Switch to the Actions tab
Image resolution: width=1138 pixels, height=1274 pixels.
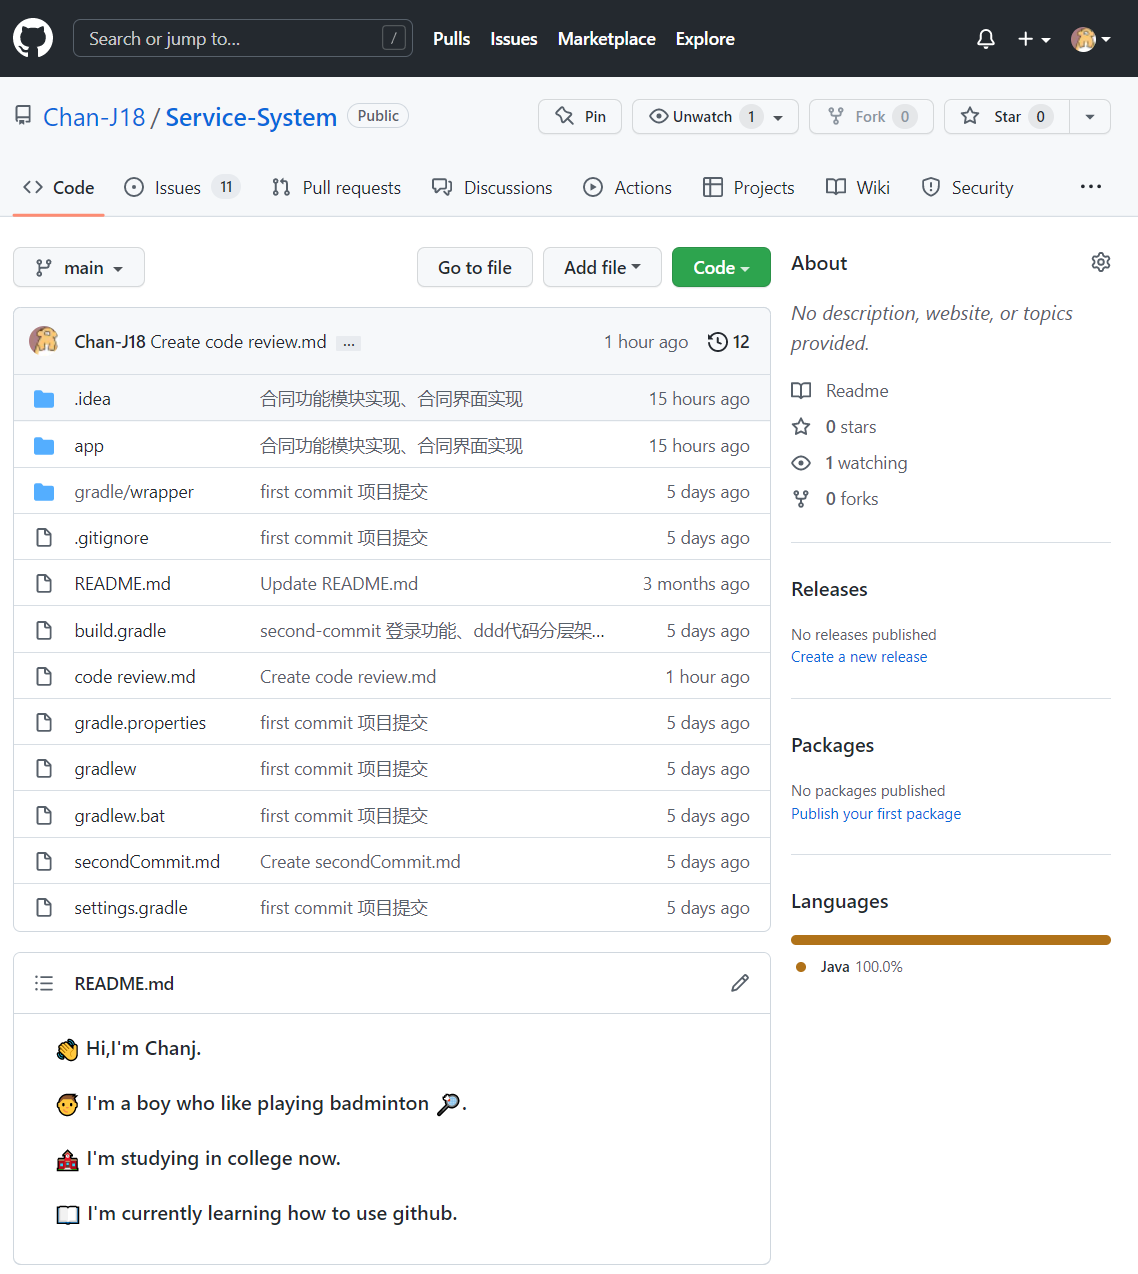pyautogui.click(x=627, y=188)
